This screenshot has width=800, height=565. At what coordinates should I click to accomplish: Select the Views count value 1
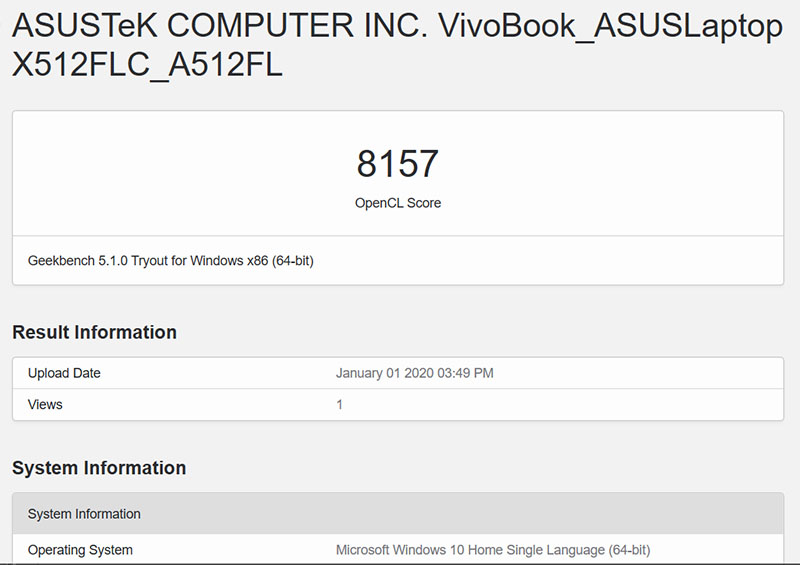point(339,405)
